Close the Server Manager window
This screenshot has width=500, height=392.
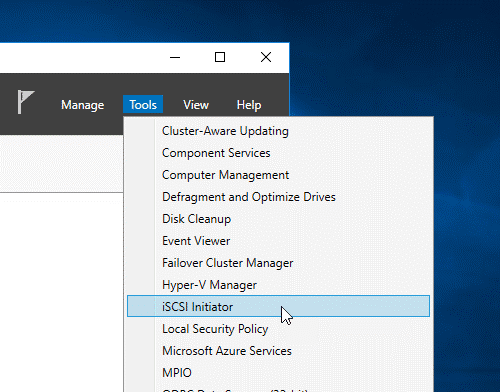[266, 57]
